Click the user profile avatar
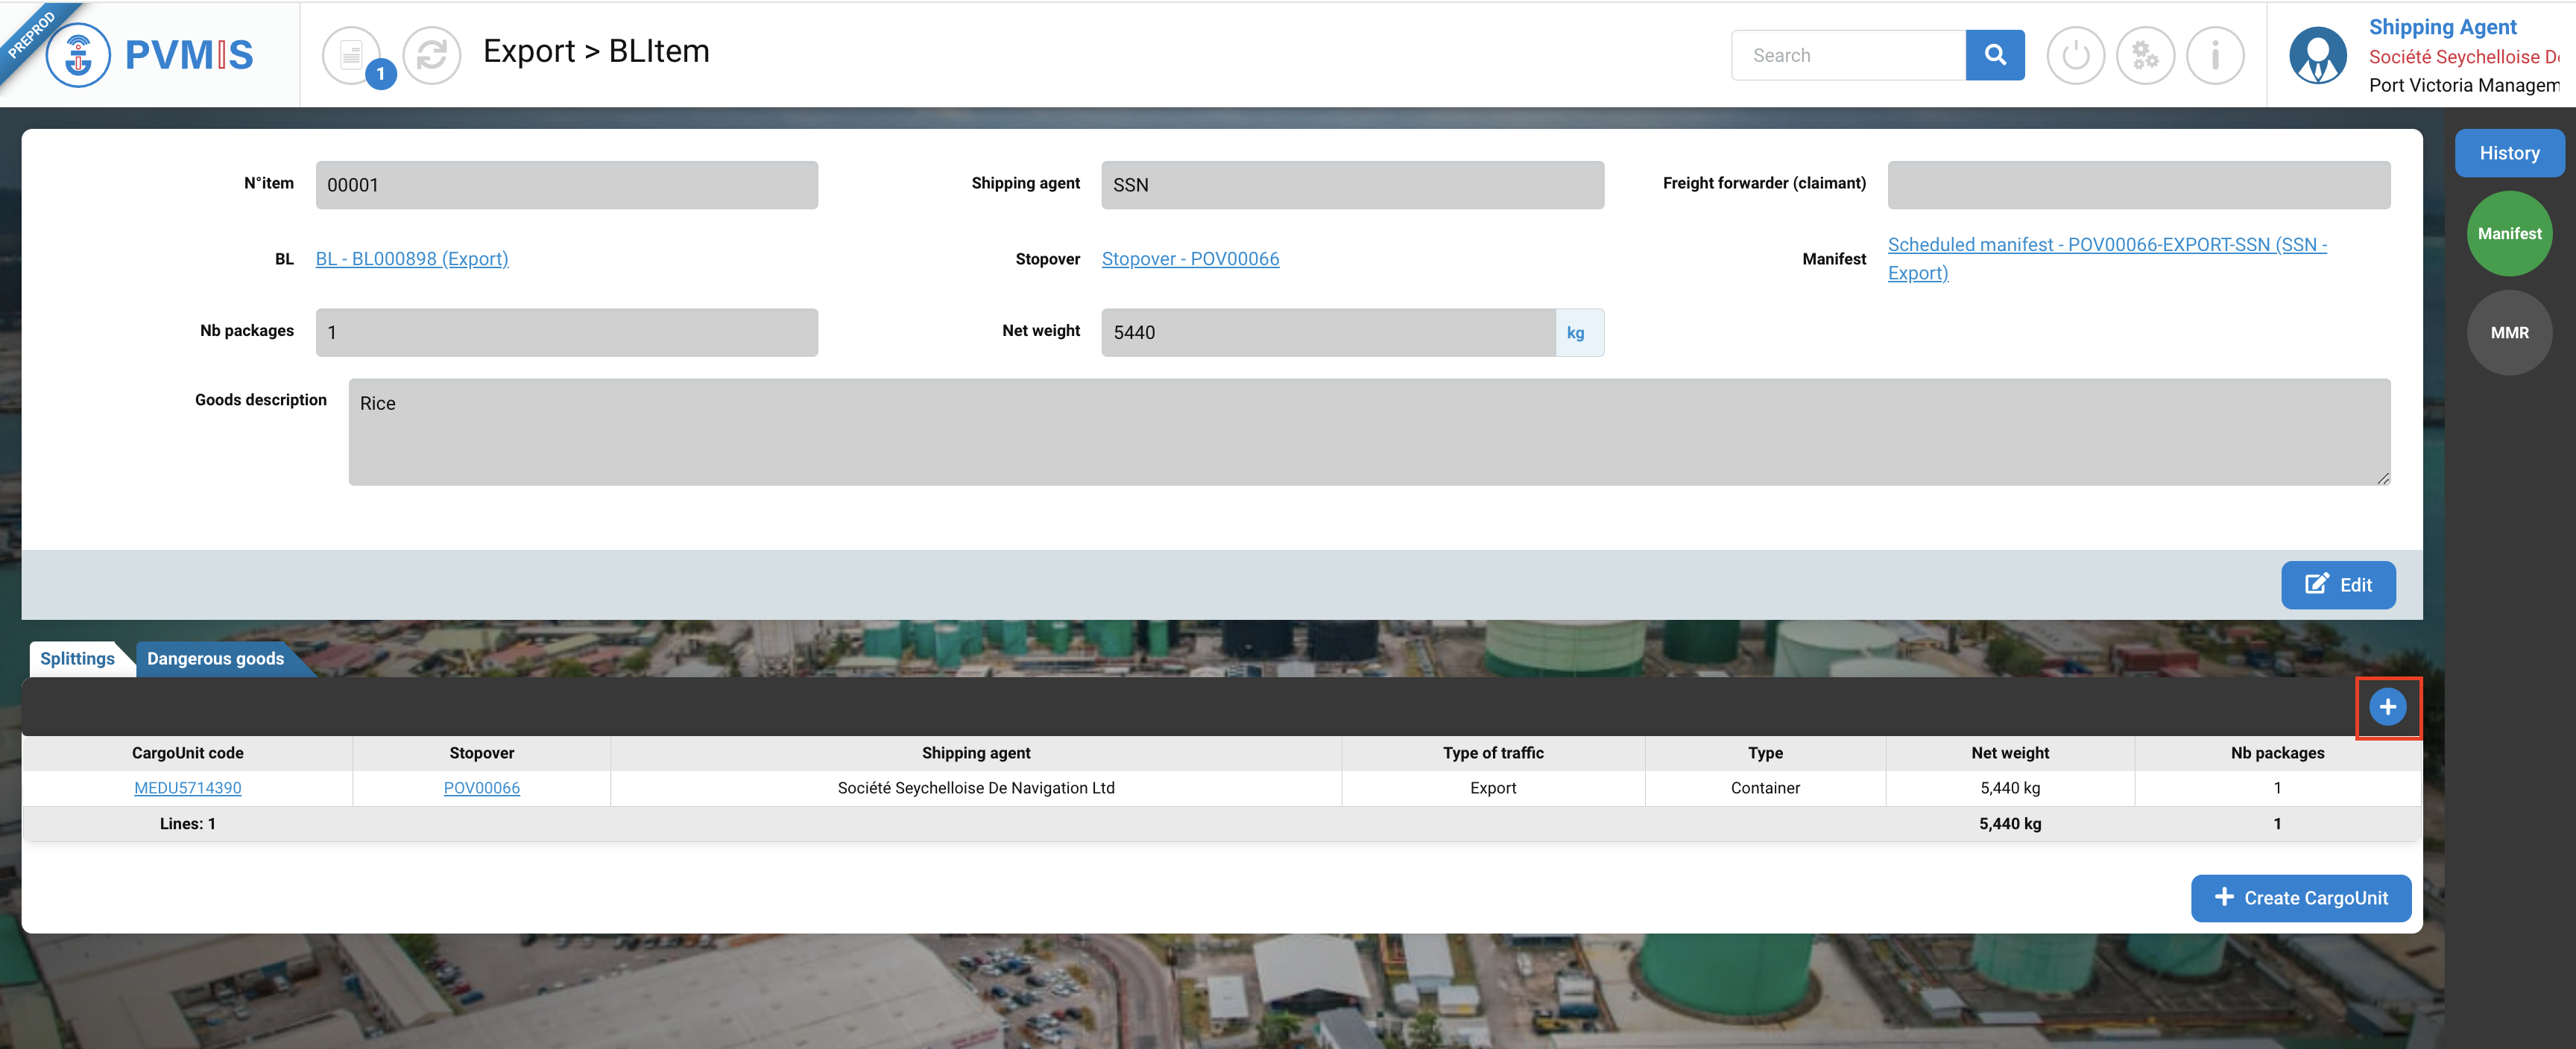The image size is (2576, 1049). [x=2317, y=55]
